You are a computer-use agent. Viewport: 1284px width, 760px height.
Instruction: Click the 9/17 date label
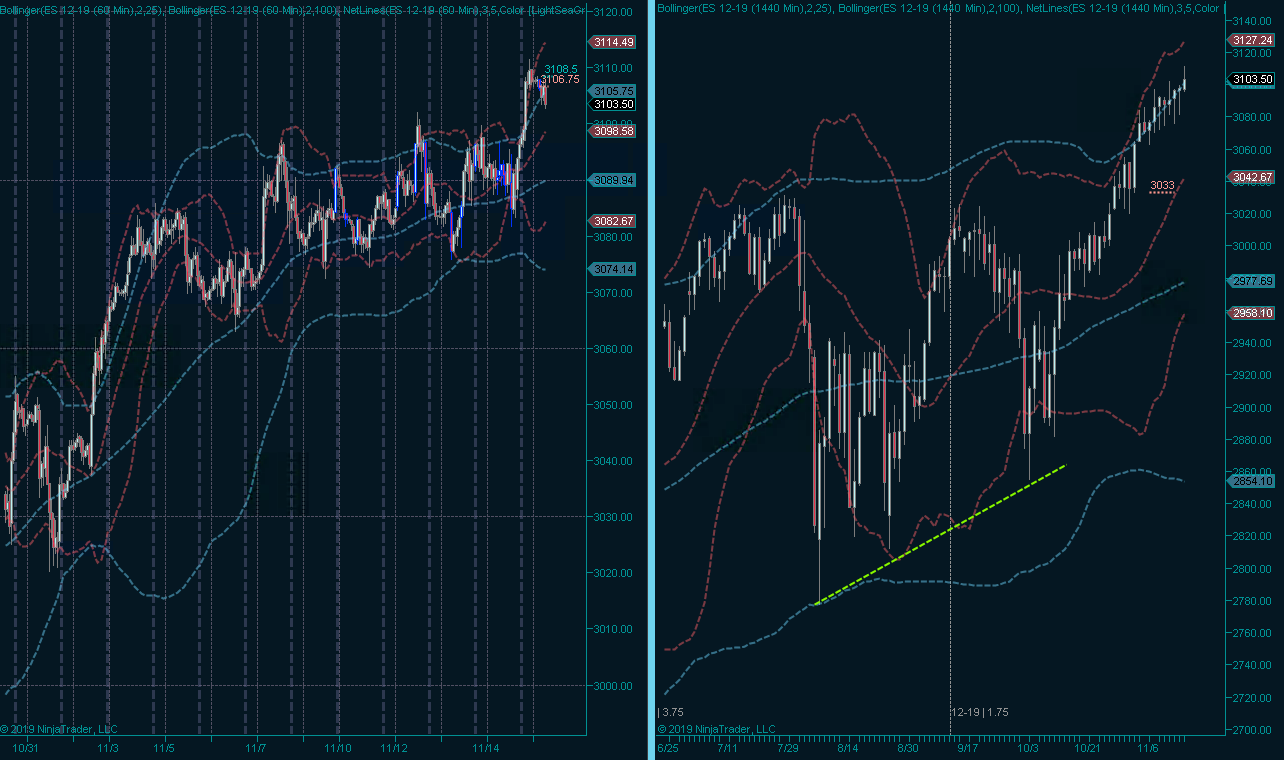968,748
